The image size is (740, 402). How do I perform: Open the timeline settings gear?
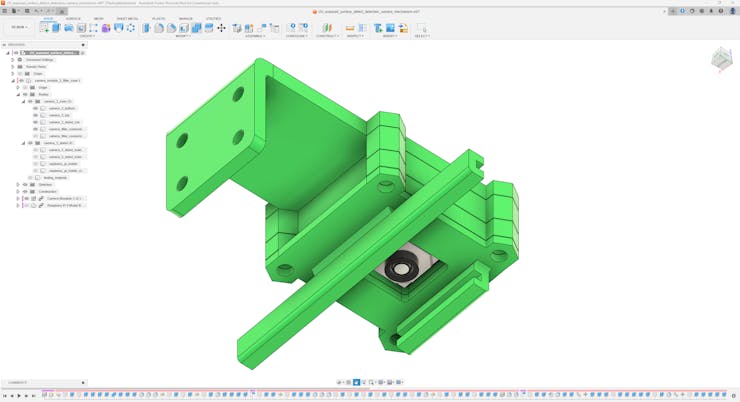coord(733,395)
